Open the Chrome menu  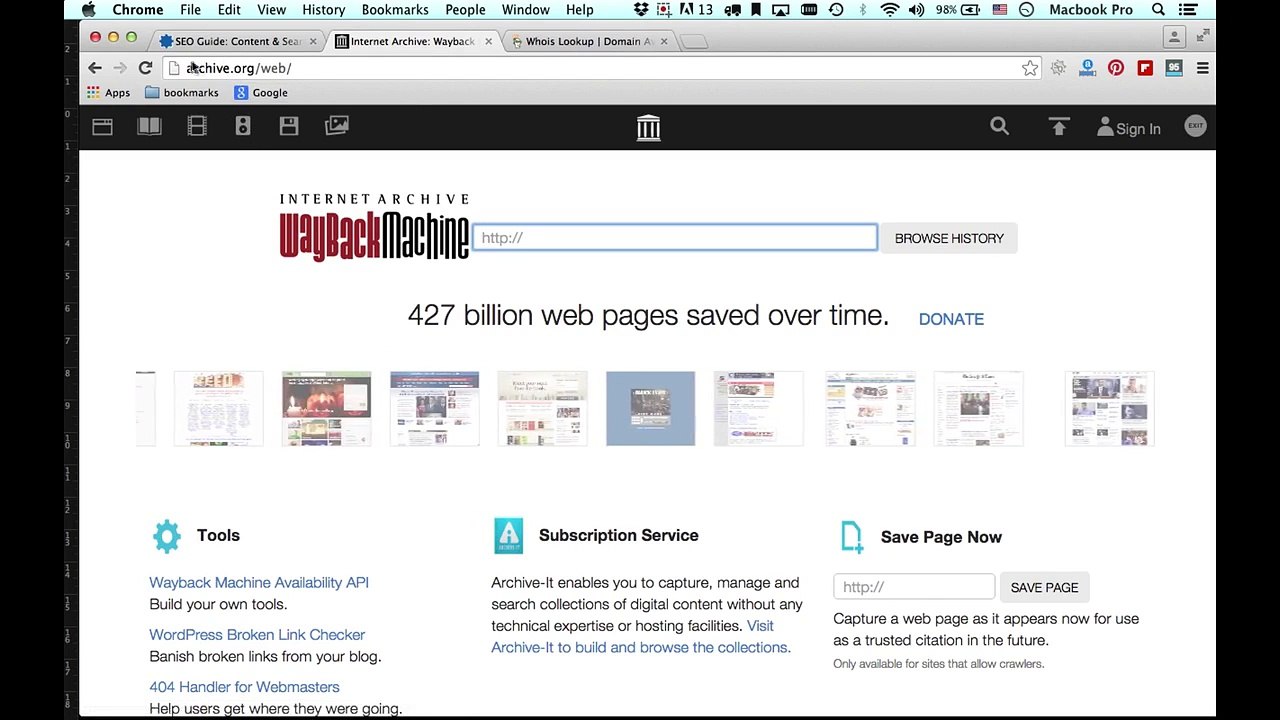138,10
